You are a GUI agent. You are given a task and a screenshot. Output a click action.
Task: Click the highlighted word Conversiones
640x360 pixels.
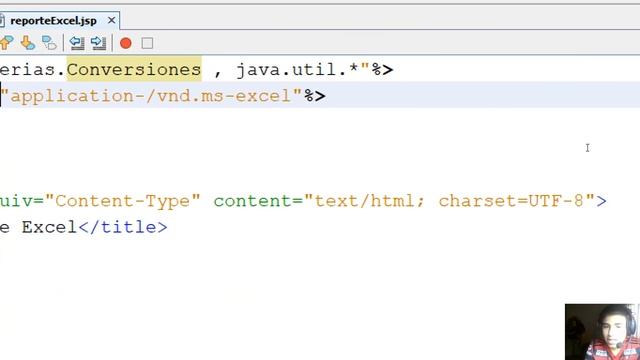click(x=134, y=69)
